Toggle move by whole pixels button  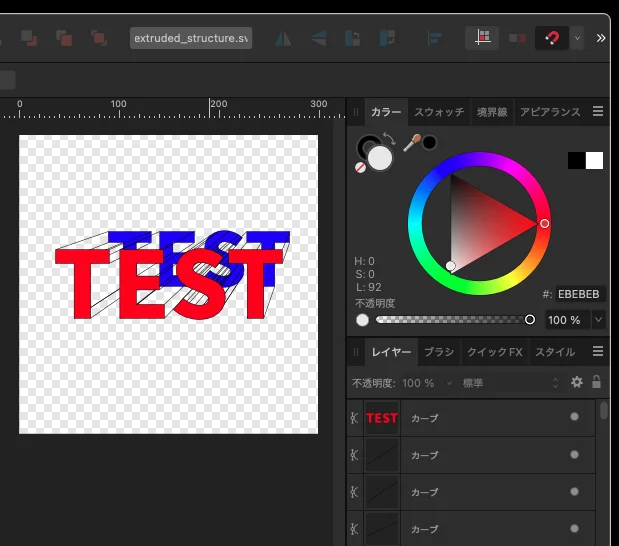(517, 38)
